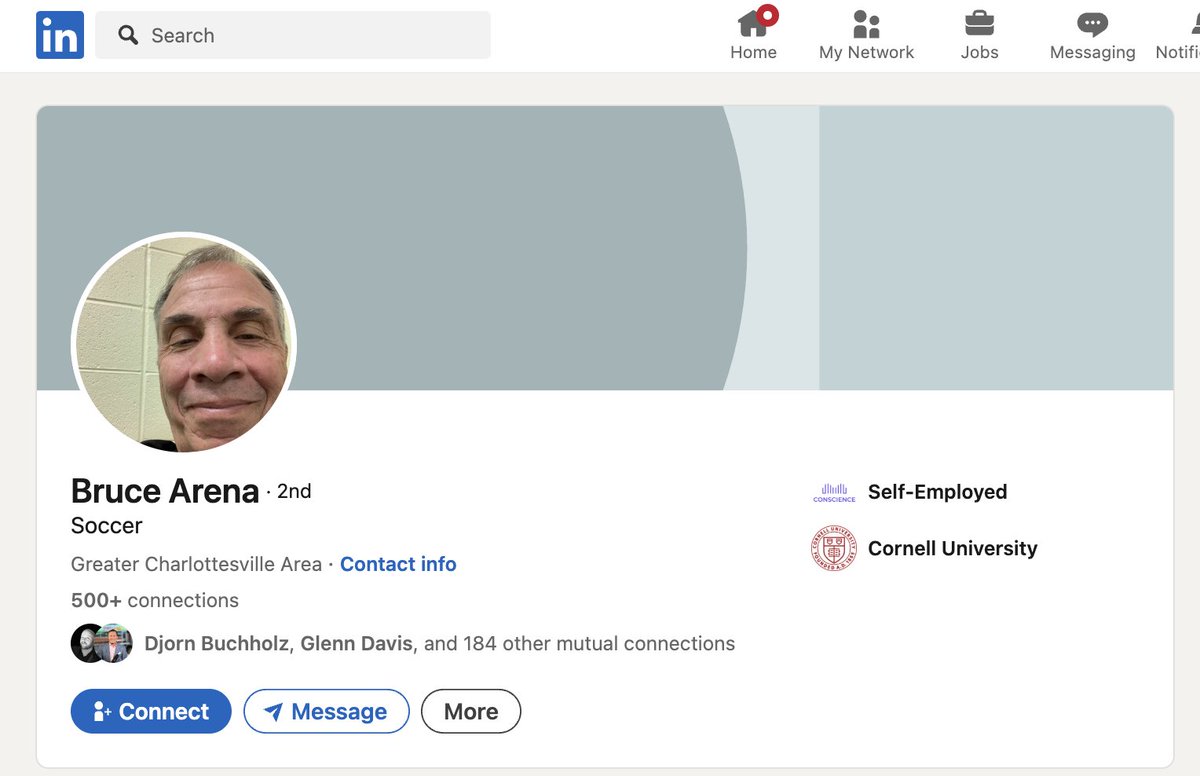The height and width of the screenshot is (776, 1200).
Task: Click the Jobs briefcase icon
Action: pyautogui.click(x=979, y=24)
